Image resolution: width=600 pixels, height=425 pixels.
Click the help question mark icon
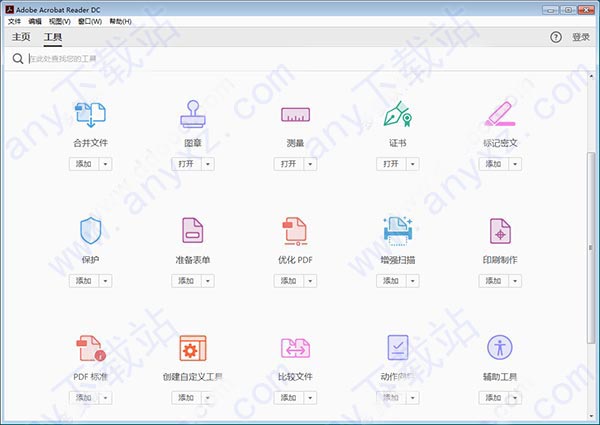tap(556, 37)
